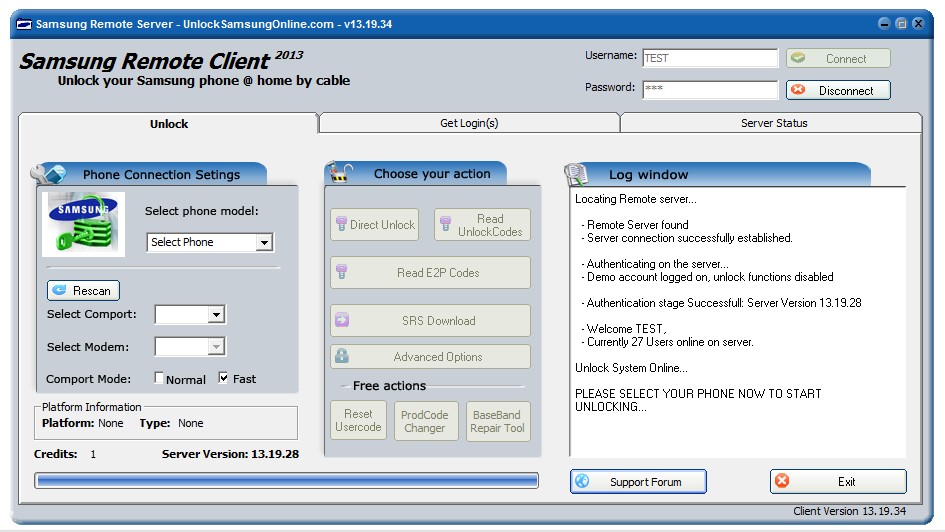Minimize the Samsung Remote Server window
Image resolution: width=945 pixels, height=532 pixels.
884,23
